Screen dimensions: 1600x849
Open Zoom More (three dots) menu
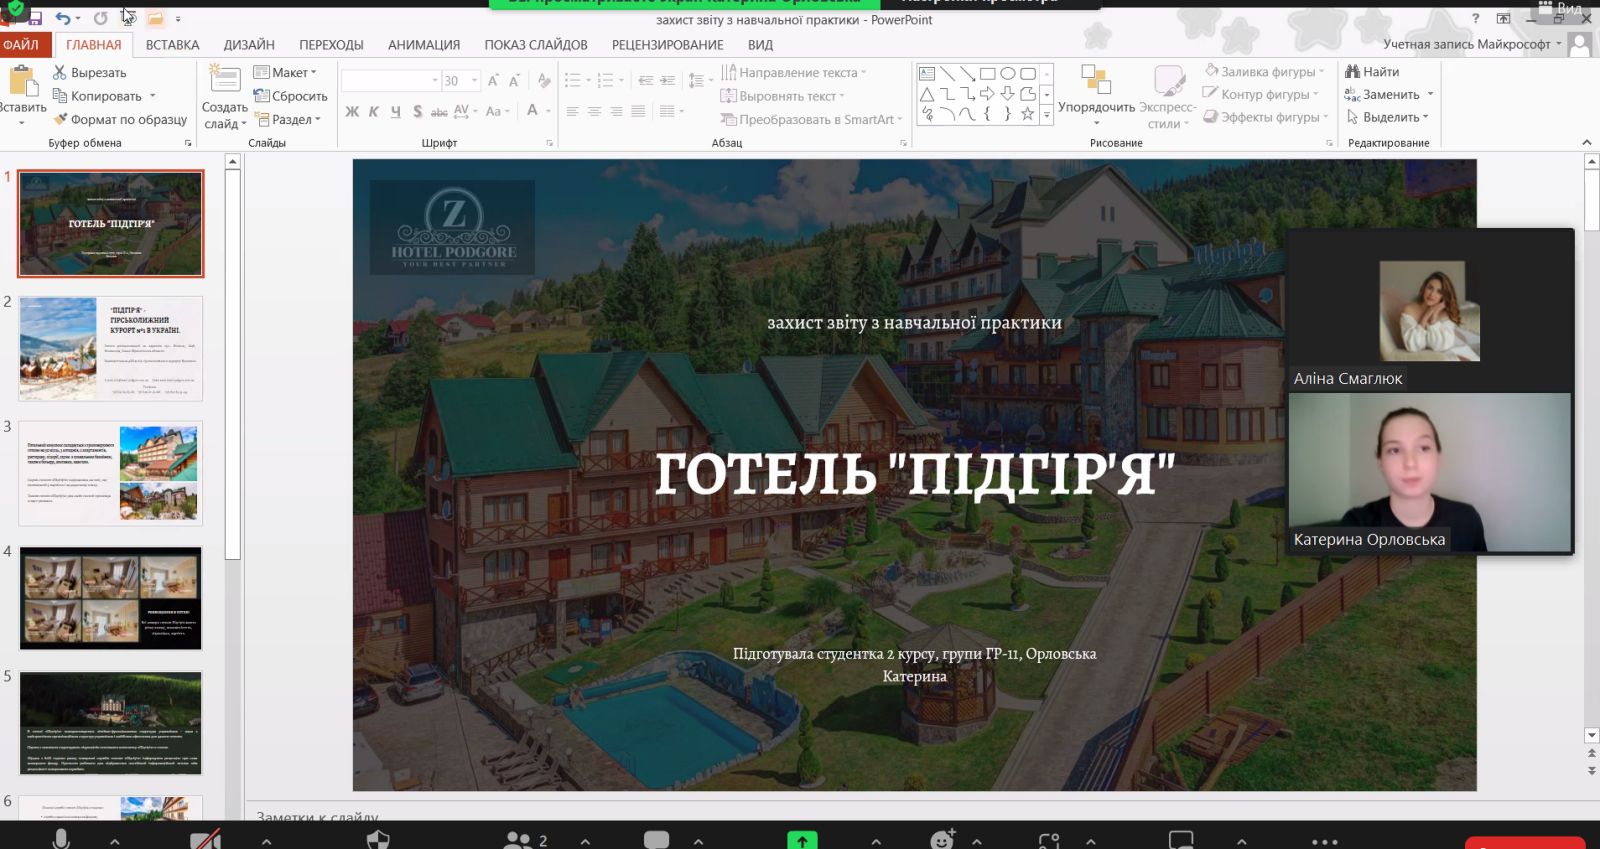[1325, 842]
